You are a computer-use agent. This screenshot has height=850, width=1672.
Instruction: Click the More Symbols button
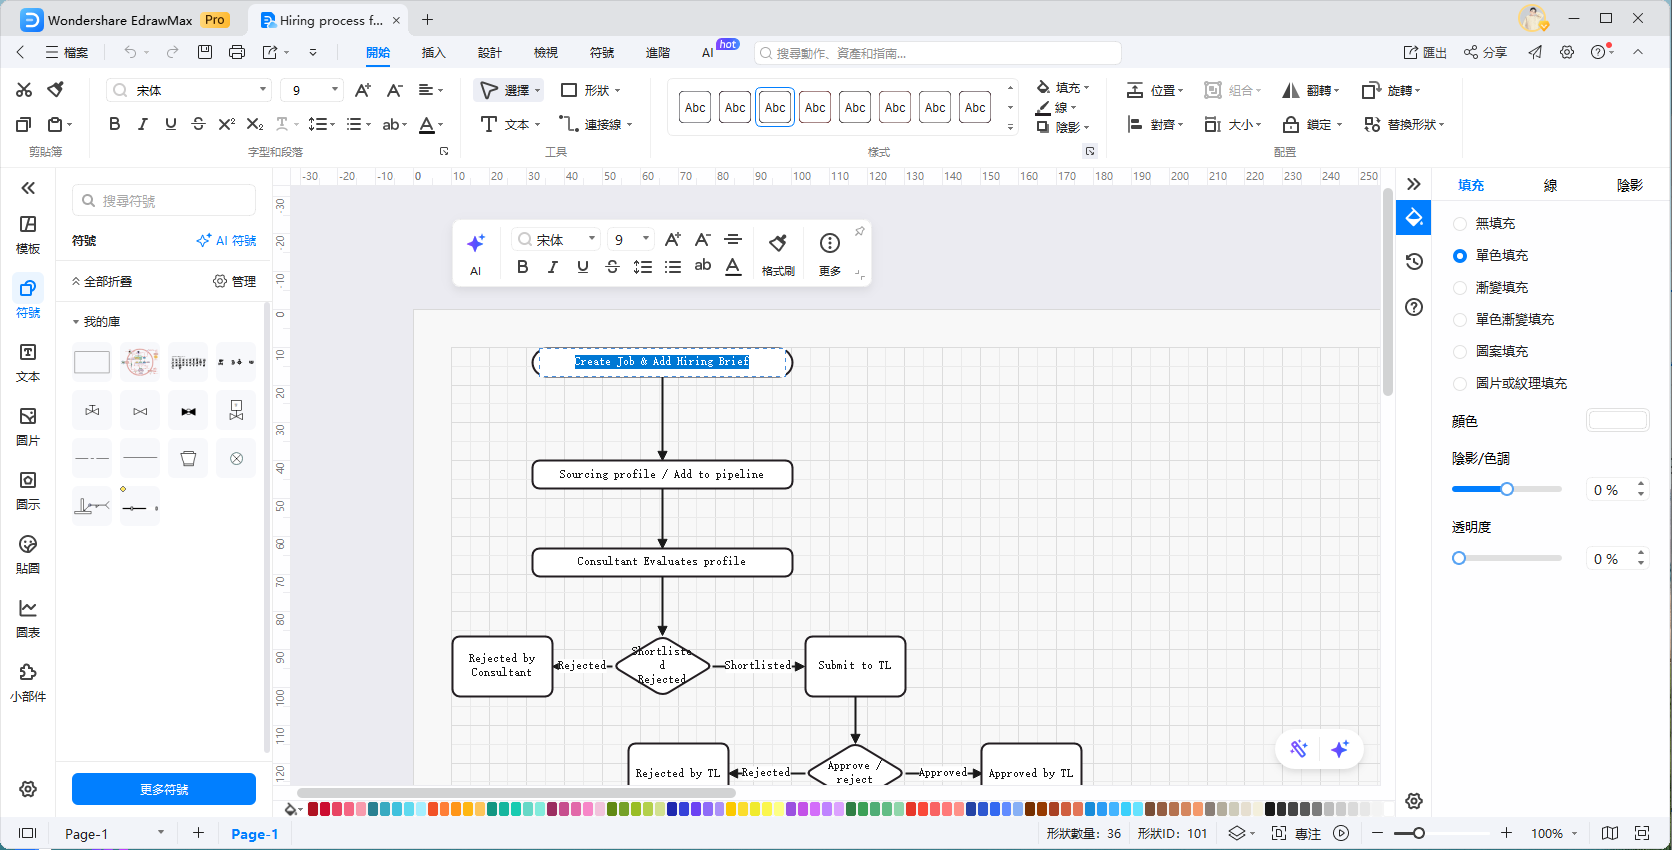(164, 789)
